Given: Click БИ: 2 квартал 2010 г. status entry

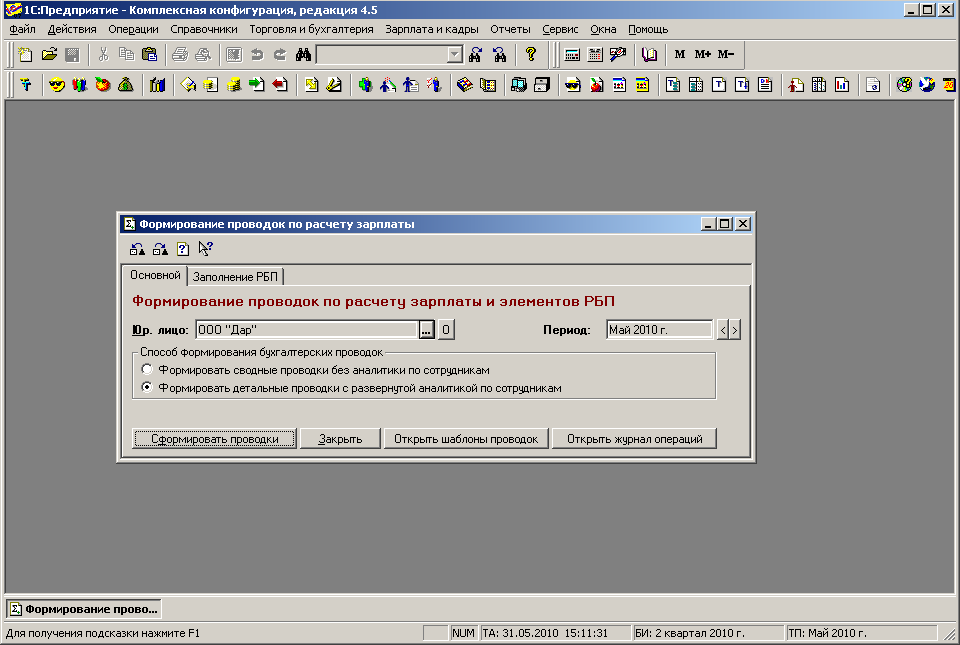Looking at the screenshot, I should click(x=708, y=633).
